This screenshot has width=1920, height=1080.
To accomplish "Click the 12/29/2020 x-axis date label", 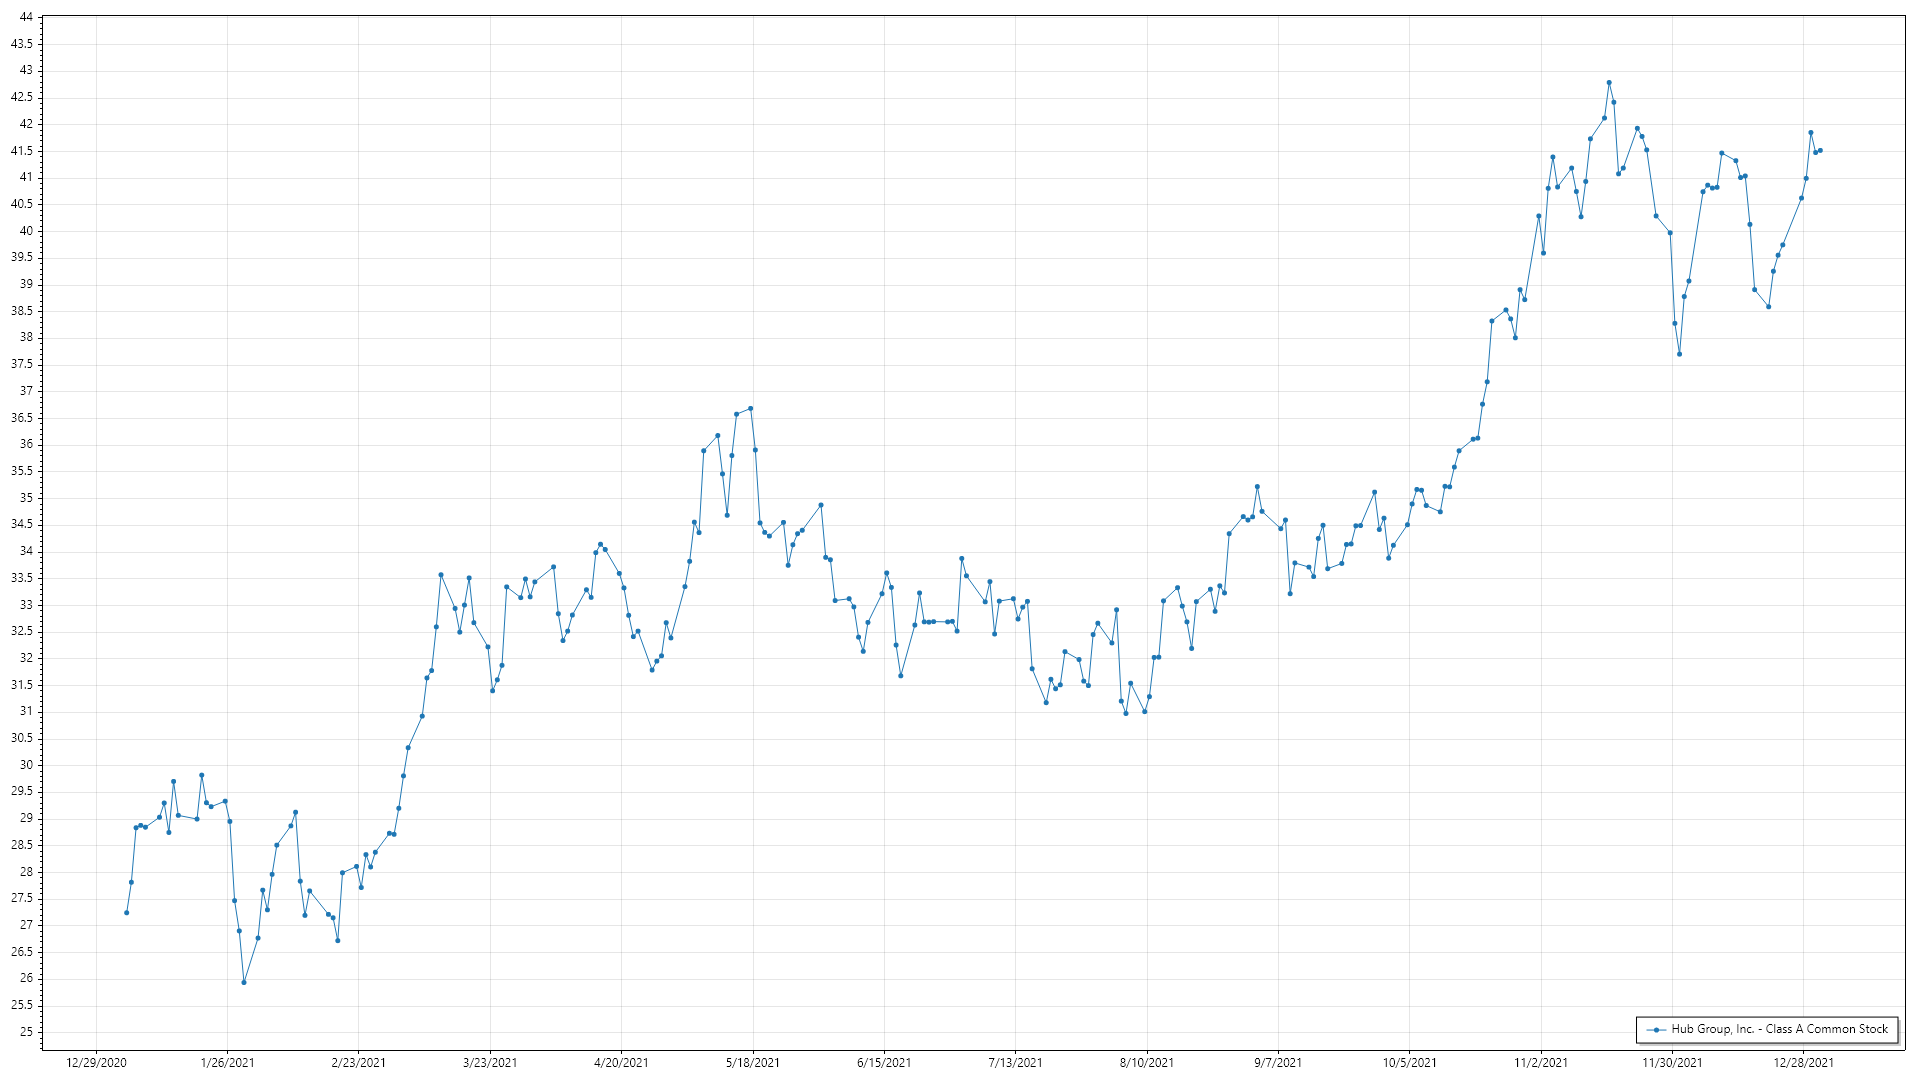I will coord(96,1062).
